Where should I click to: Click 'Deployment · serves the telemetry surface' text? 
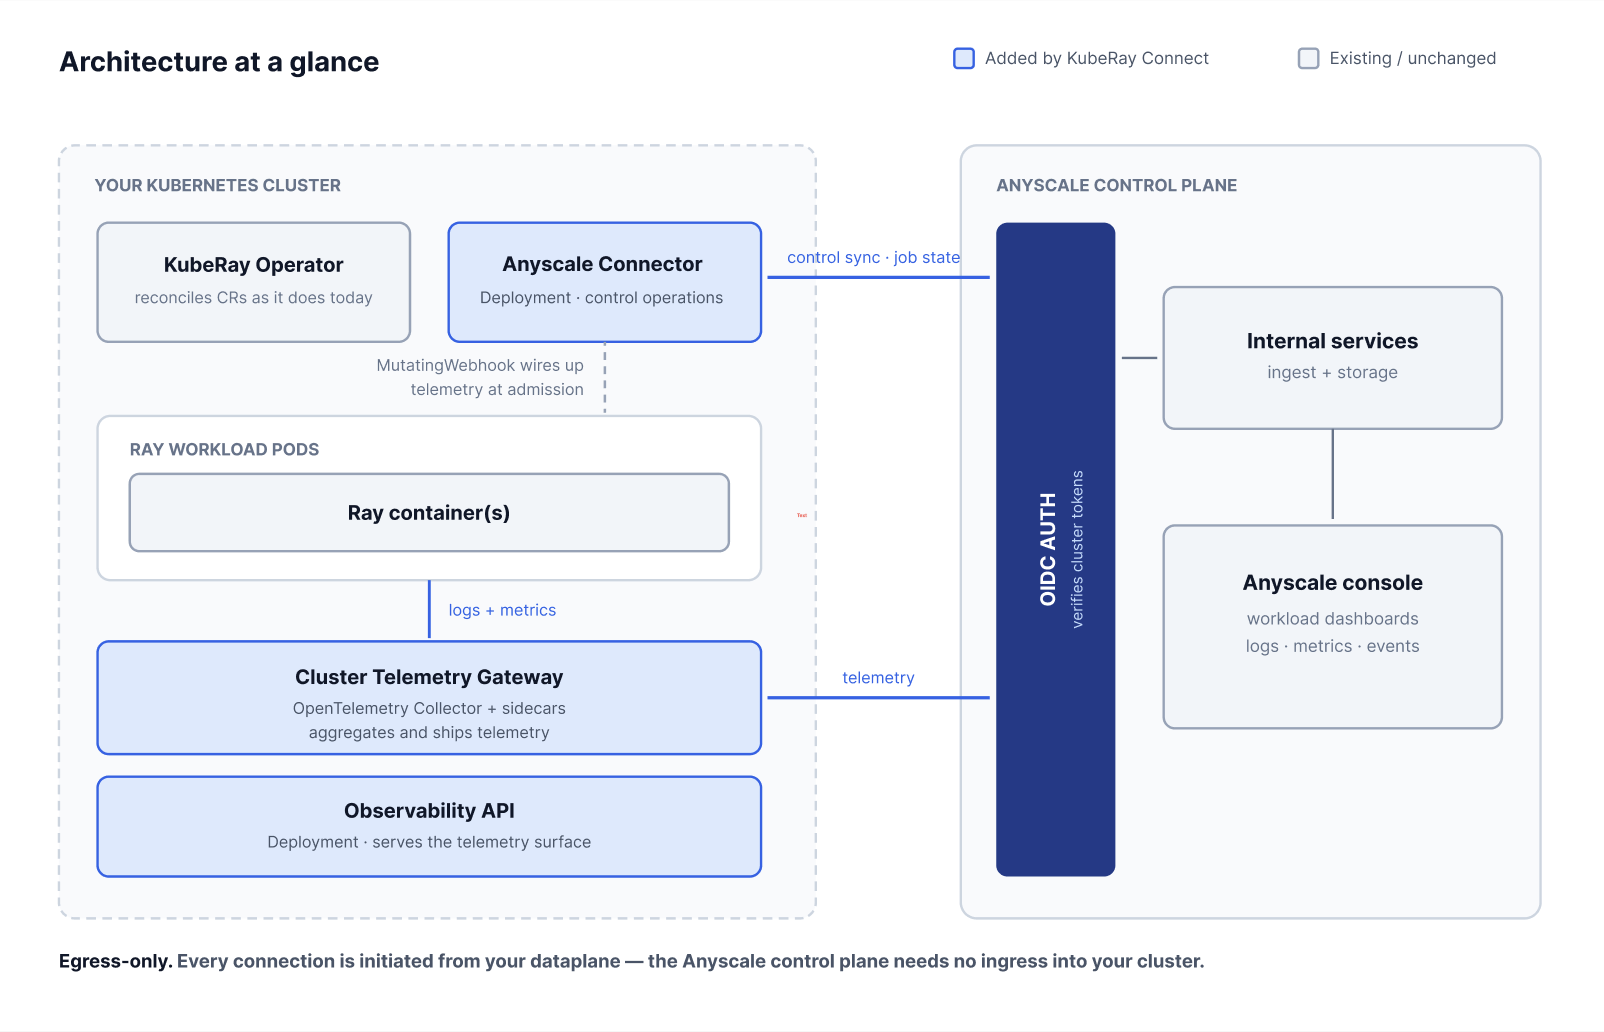429,842
